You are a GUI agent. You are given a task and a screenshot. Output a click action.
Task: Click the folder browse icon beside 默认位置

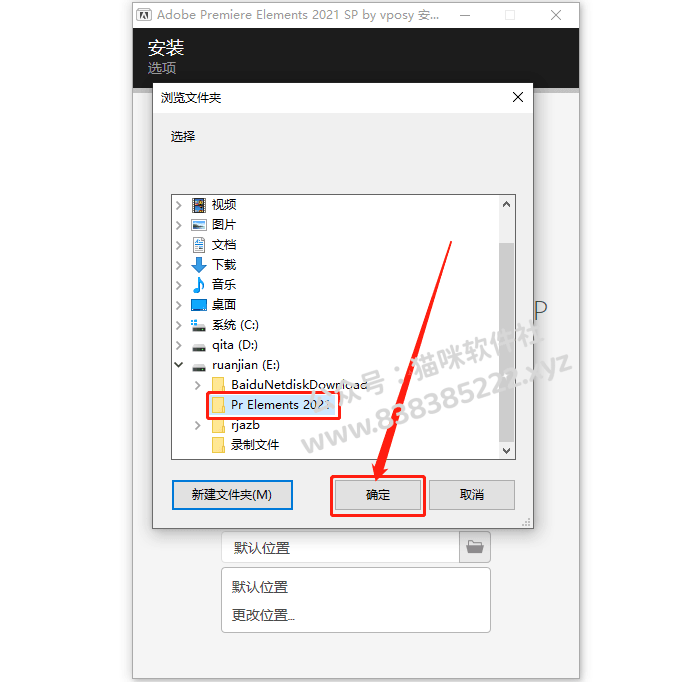coord(475,547)
